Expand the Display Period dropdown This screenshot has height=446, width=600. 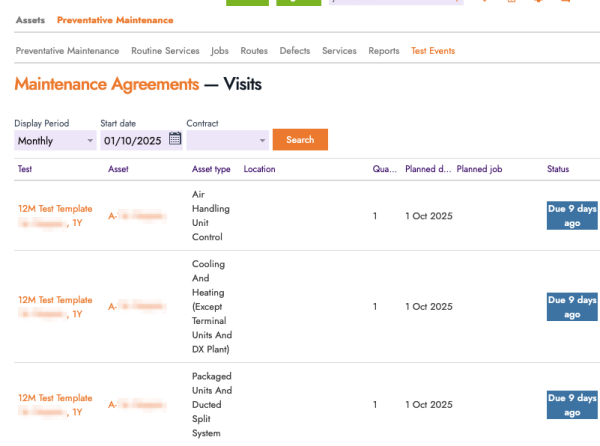pyautogui.click(x=55, y=141)
